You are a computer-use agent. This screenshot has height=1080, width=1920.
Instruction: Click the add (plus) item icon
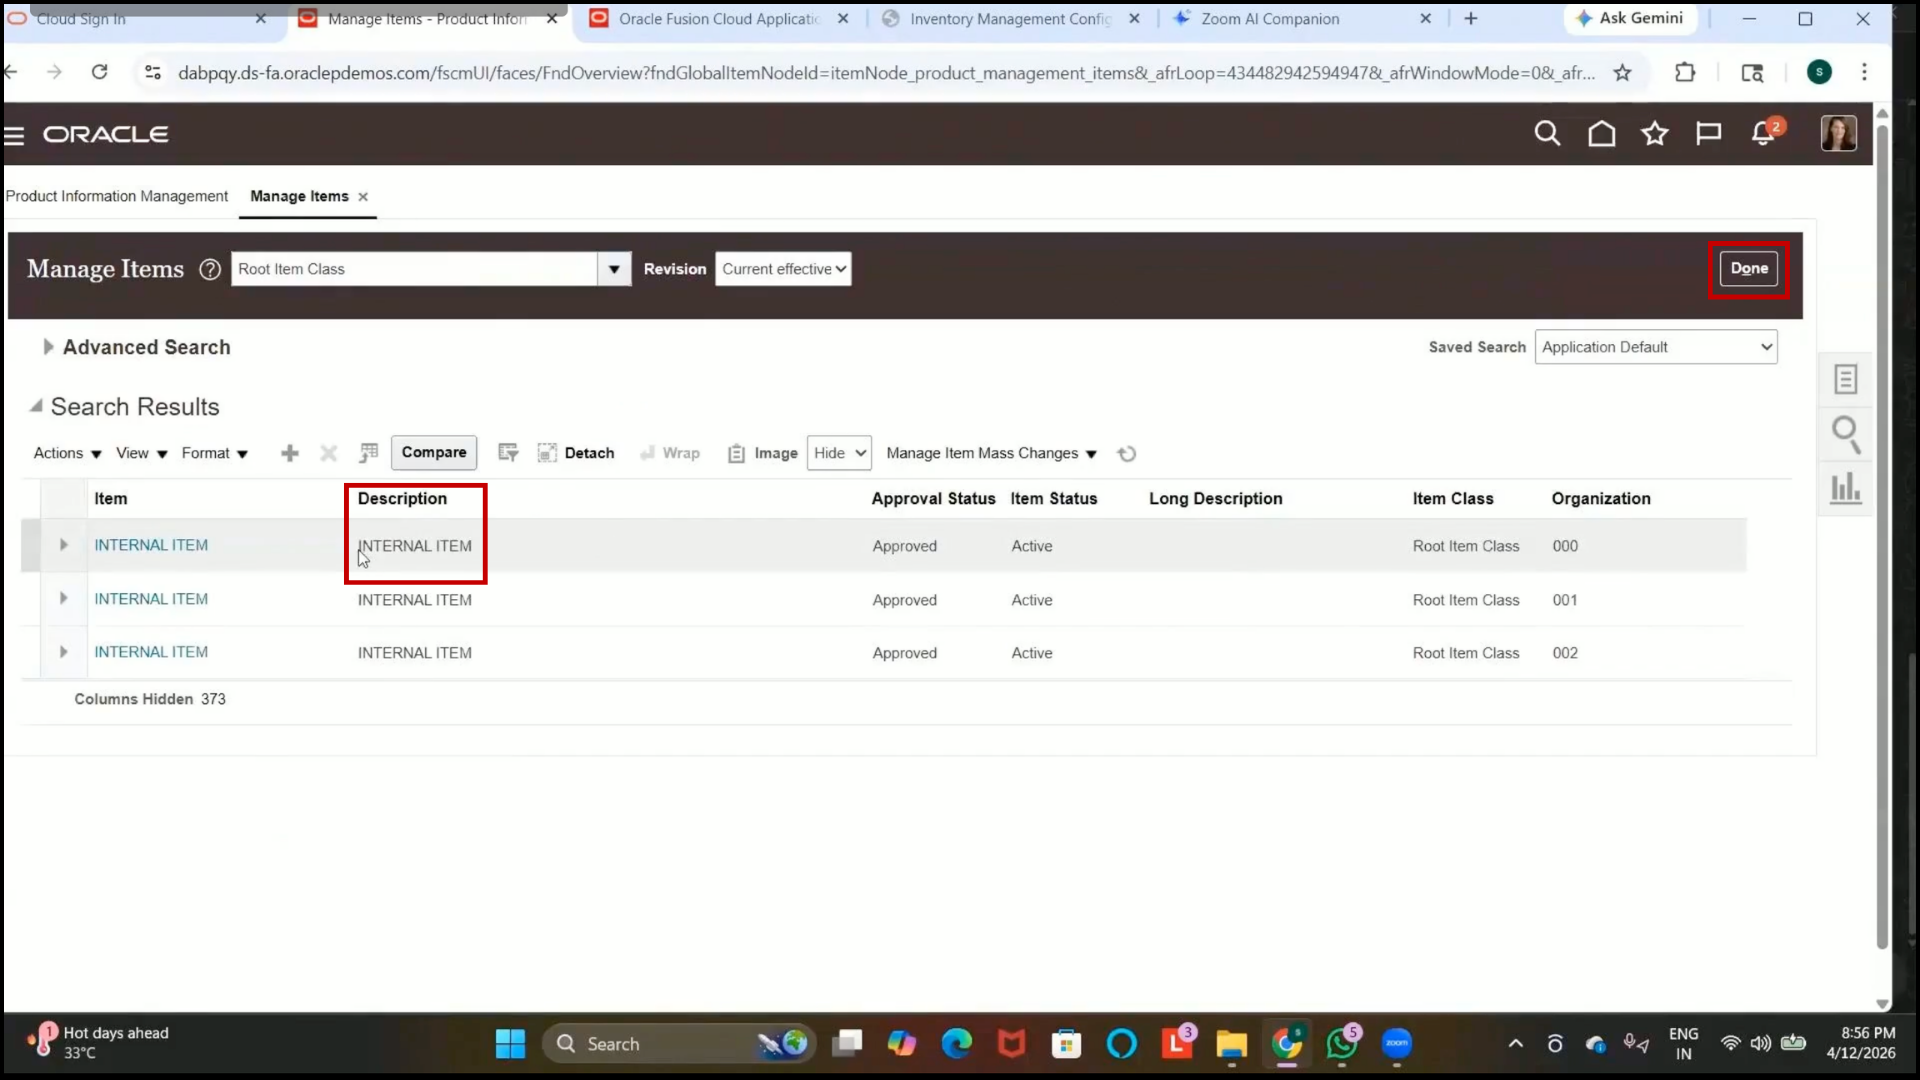pyautogui.click(x=290, y=453)
